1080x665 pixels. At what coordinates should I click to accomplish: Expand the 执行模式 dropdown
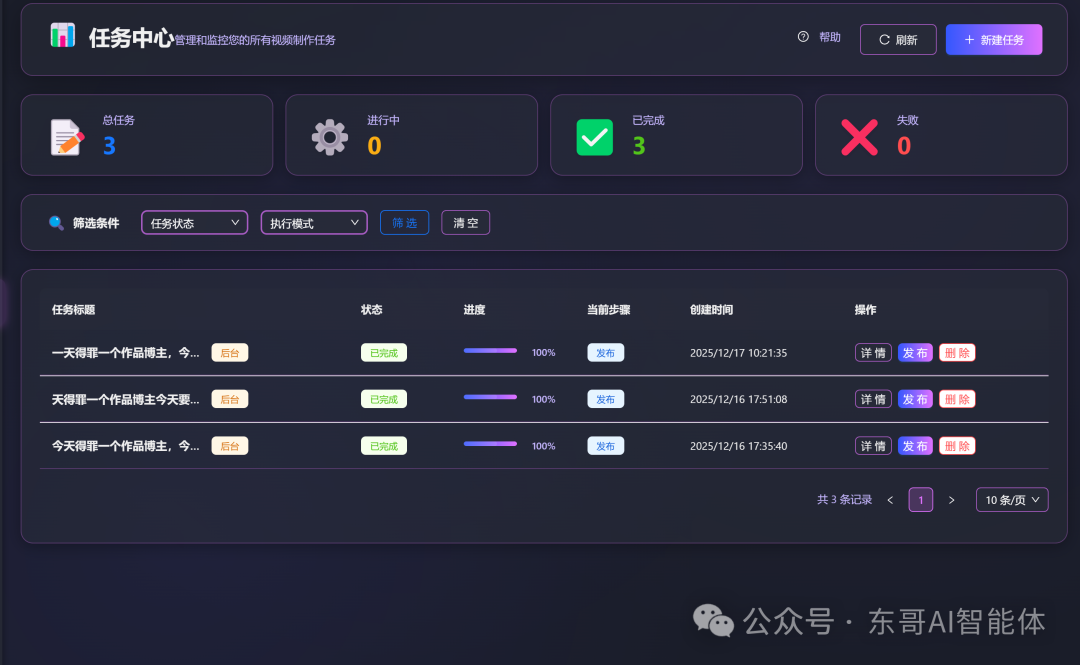click(x=314, y=223)
